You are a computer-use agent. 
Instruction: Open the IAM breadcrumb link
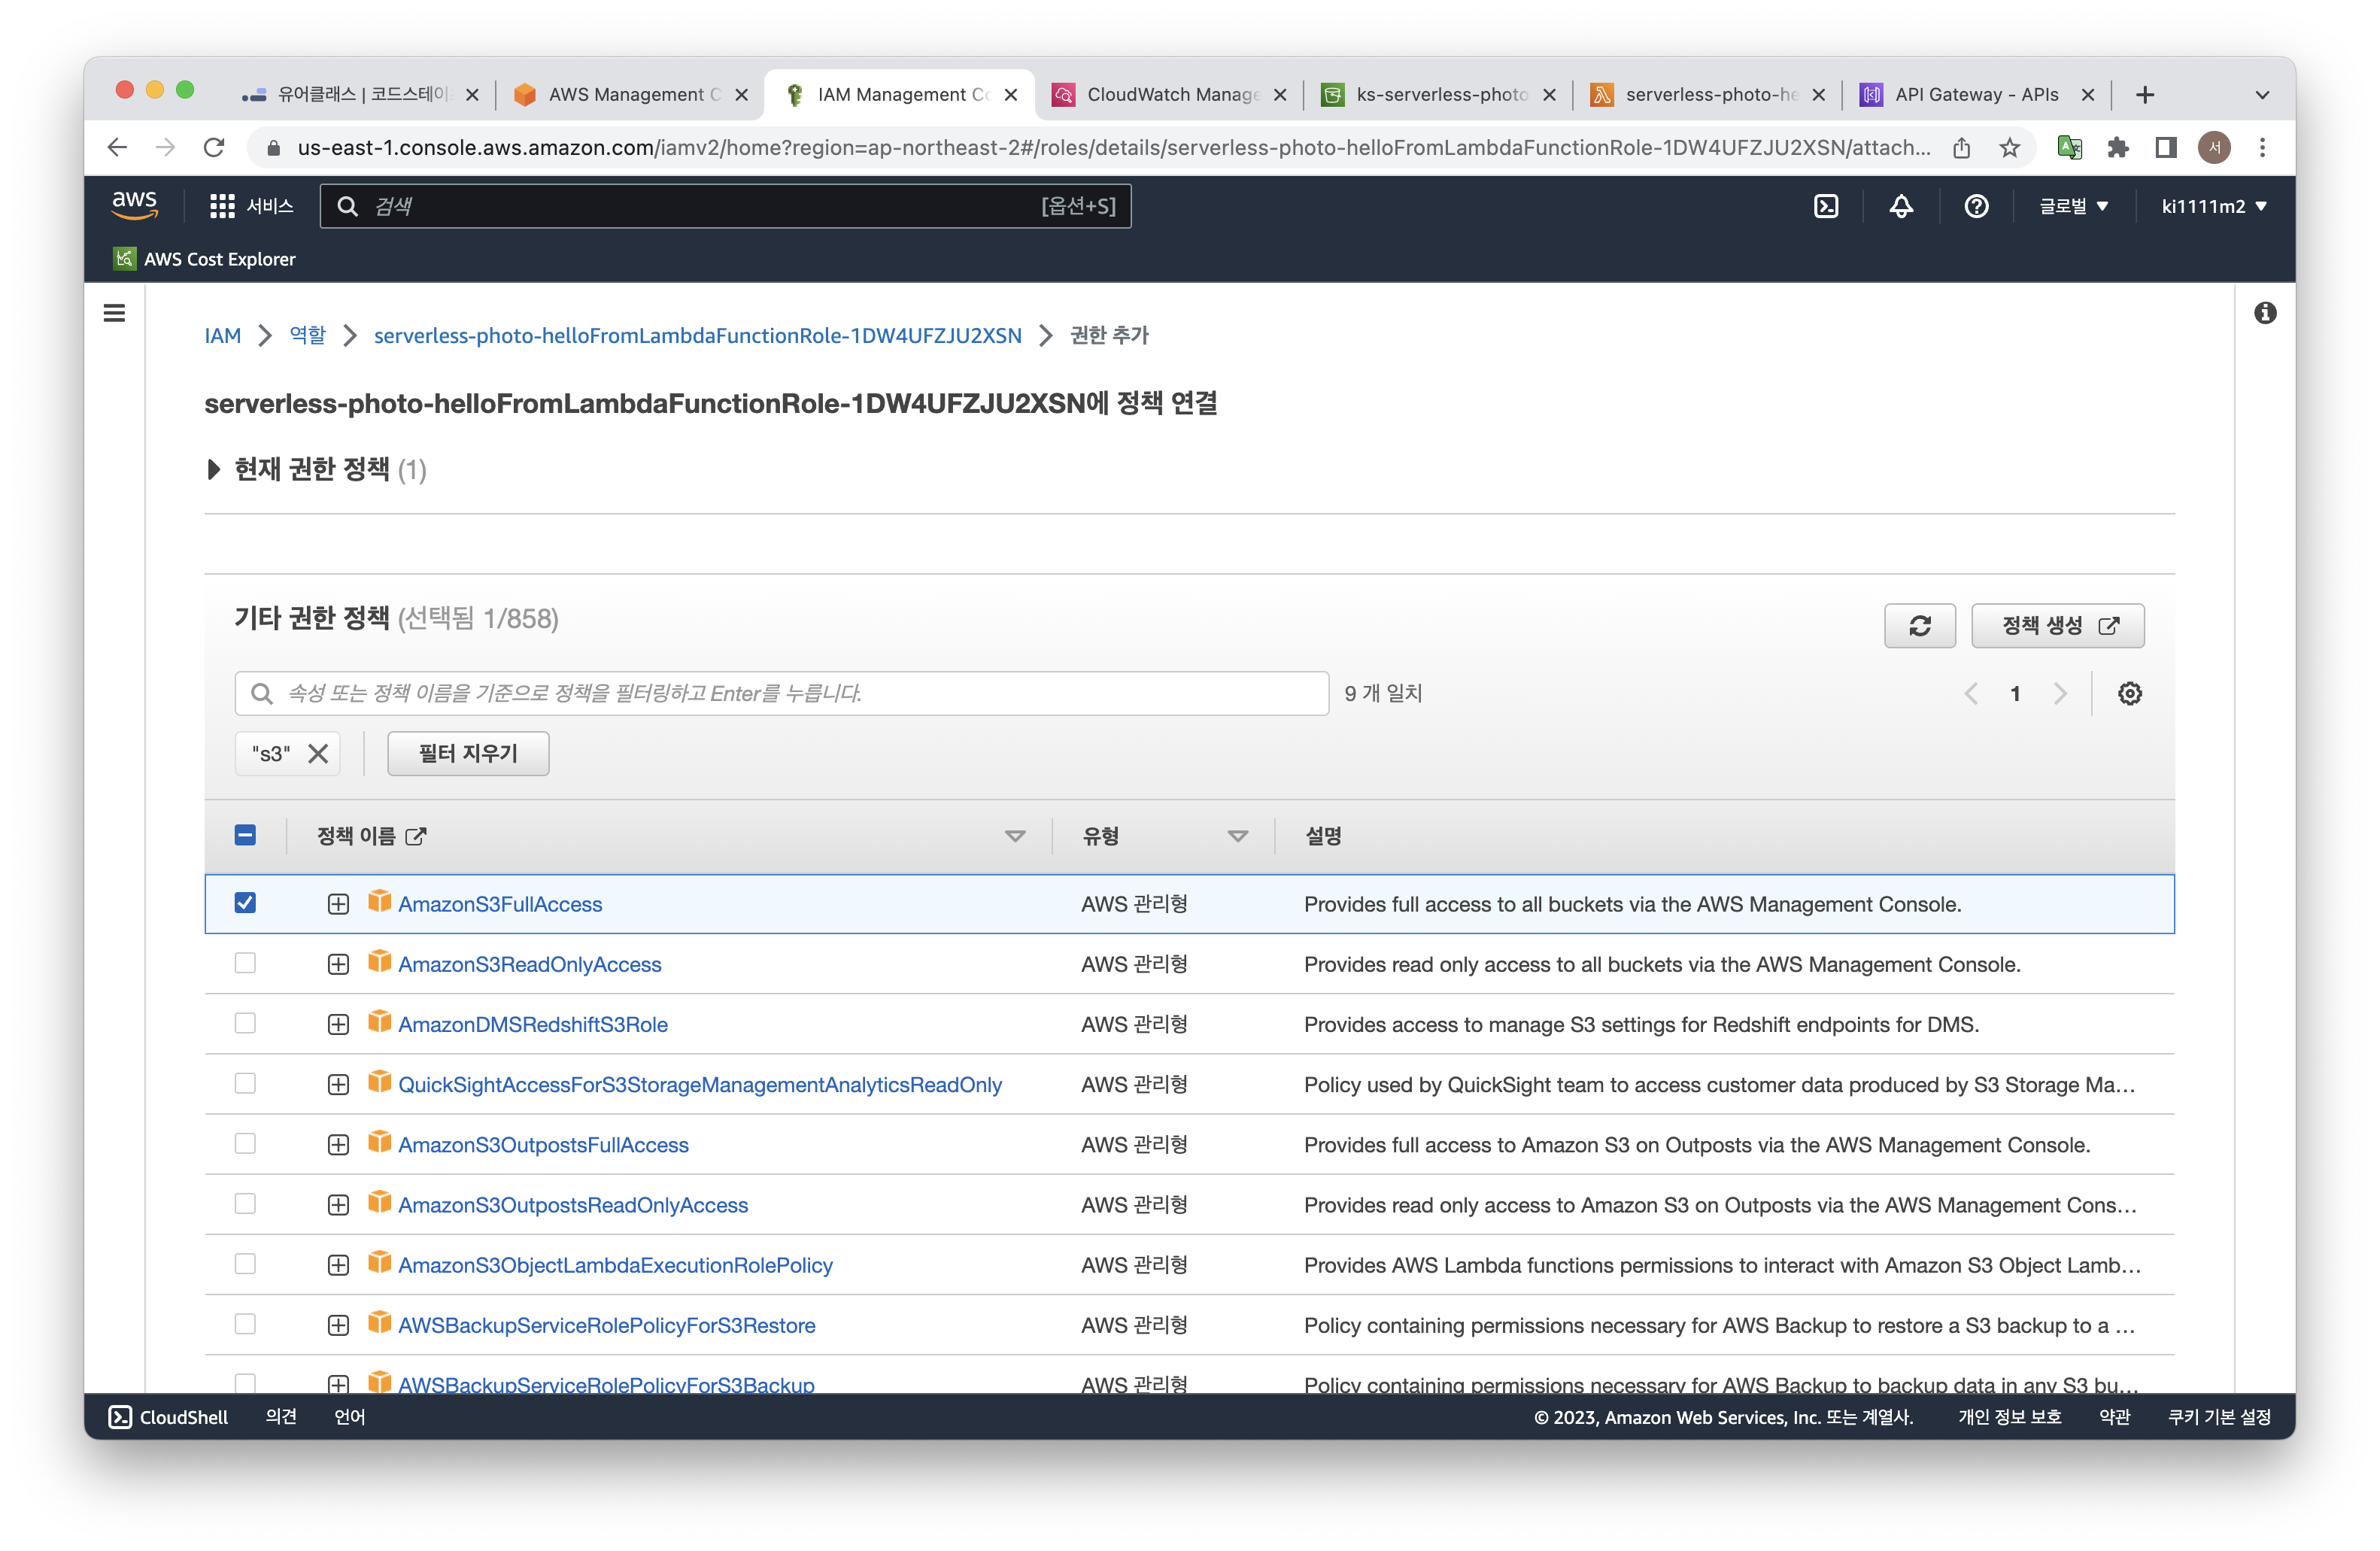point(222,336)
